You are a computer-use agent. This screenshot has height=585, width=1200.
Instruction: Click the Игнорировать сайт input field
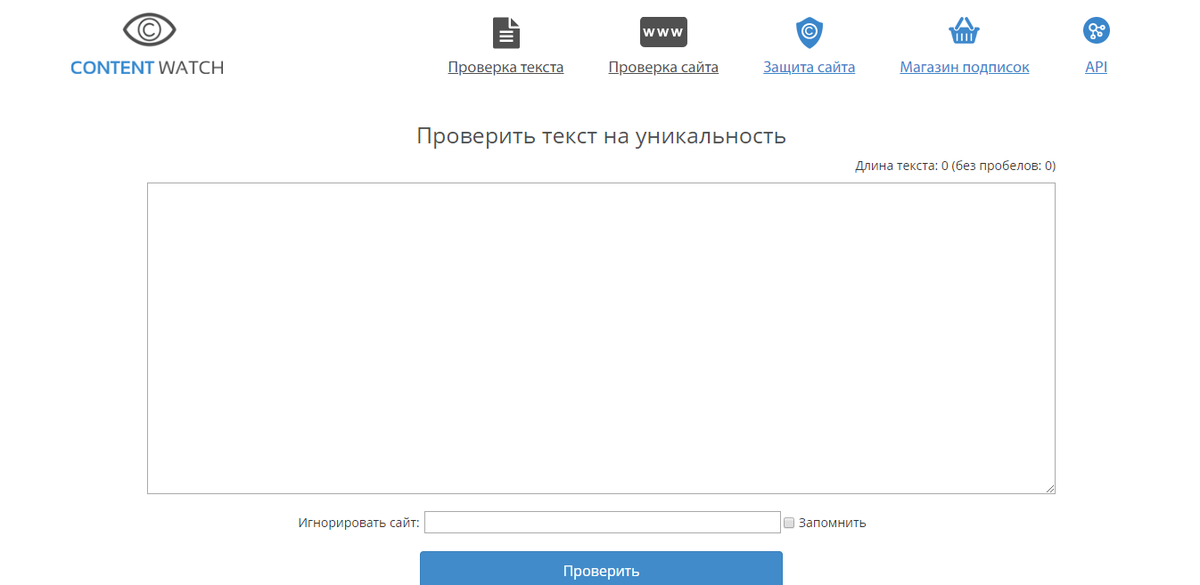click(x=602, y=521)
